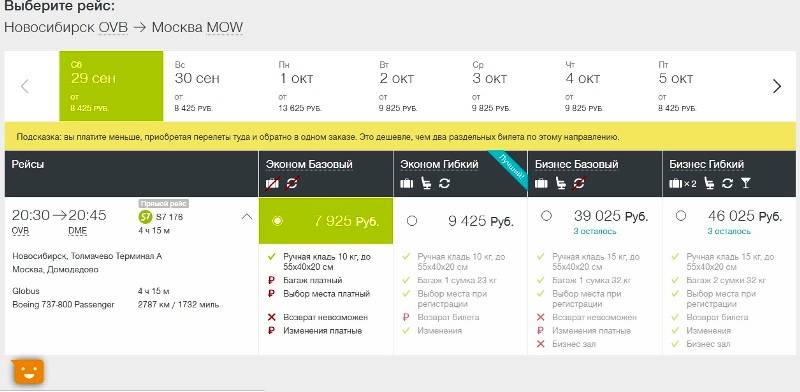Click 'Бизнес зал' in Бизнес Гибкий column
The width and height of the screenshot is (800, 392).
(x=708, y=344)
